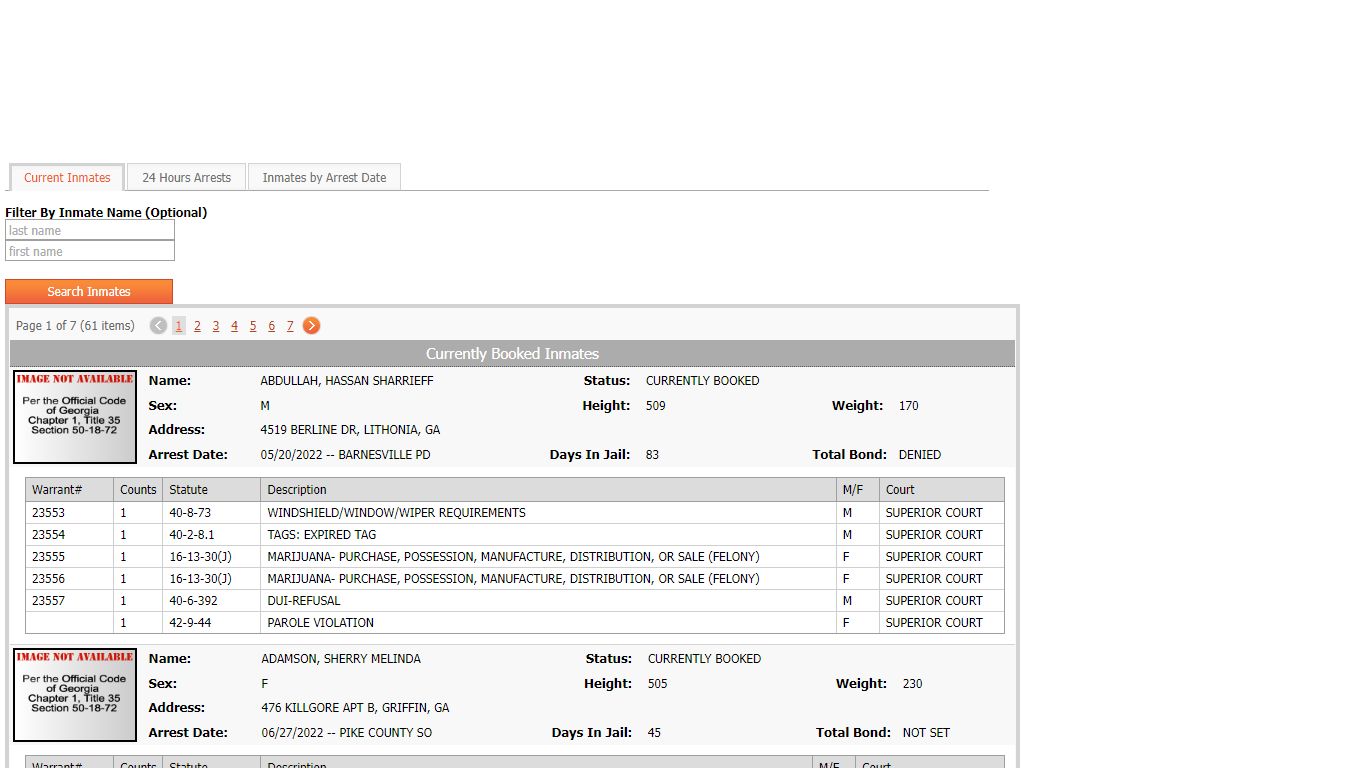Go to next page arrow icon

pyautogui.click(x=312, y=325)
